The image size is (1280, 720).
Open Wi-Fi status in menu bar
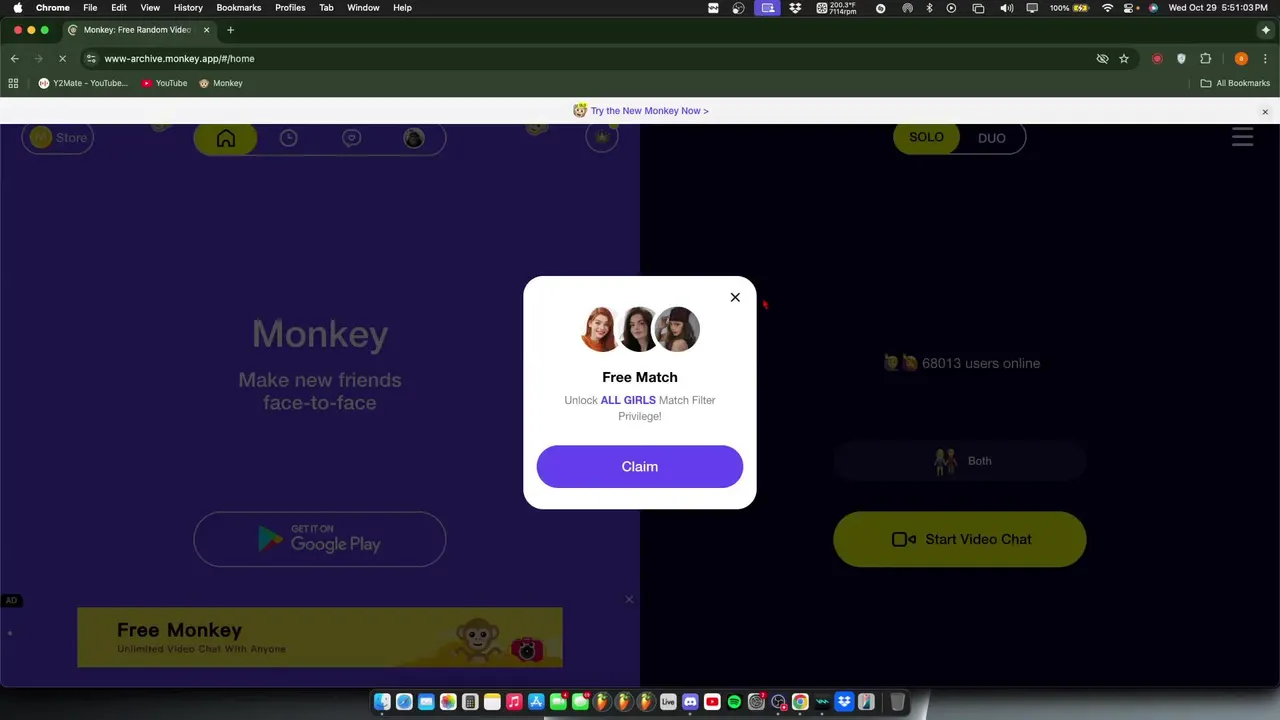point(1107,8)
